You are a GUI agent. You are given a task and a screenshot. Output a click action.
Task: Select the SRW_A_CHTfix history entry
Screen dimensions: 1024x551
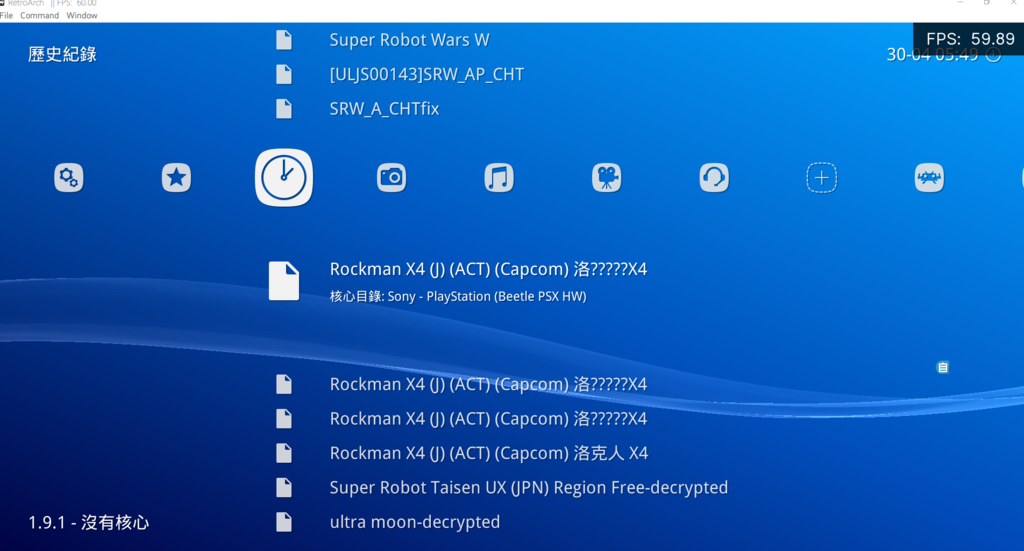click(384, 108)
